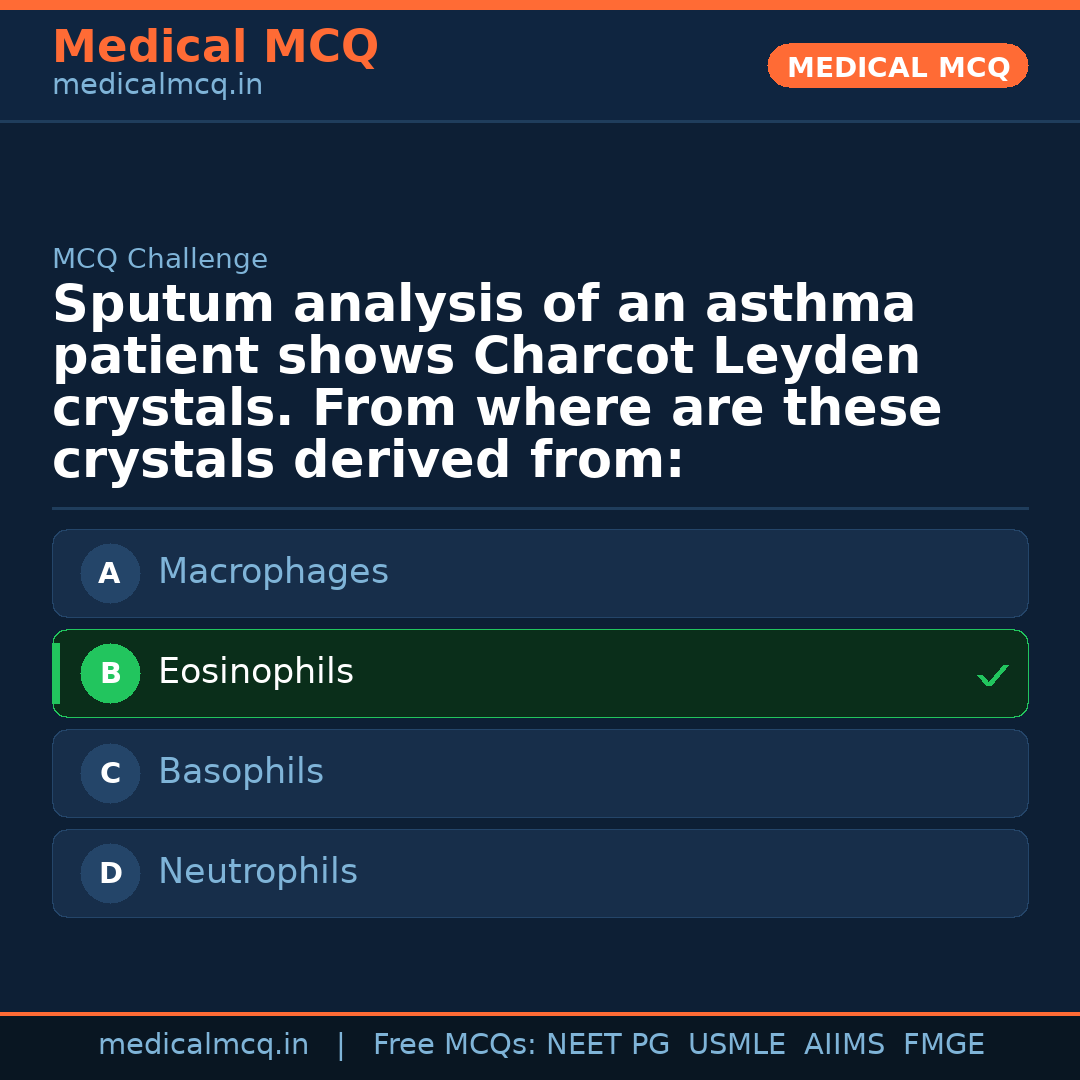1080x1080 pixels.
Task: Click USMLE in the footer
Action: (x=736, y=1045)
